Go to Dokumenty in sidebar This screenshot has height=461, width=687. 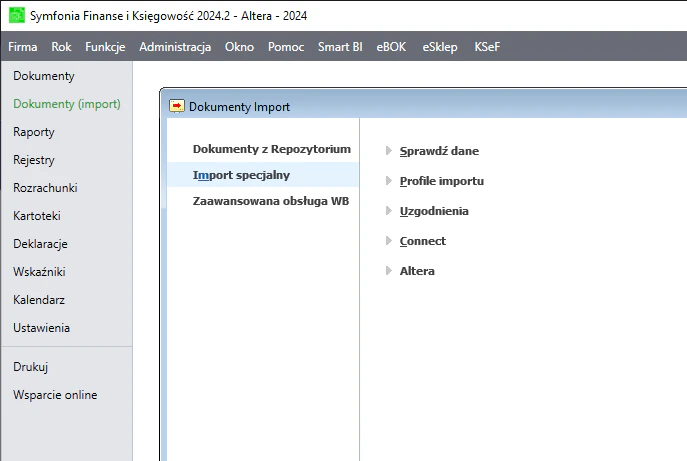point(44,76)
